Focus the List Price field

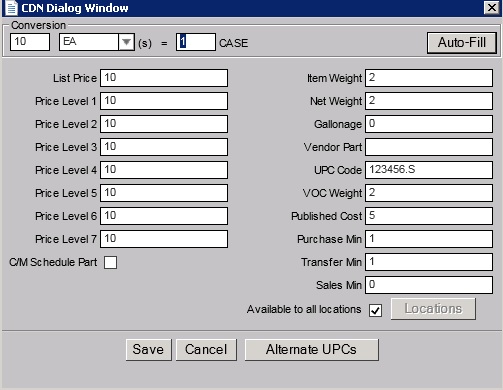pos(164,78)
